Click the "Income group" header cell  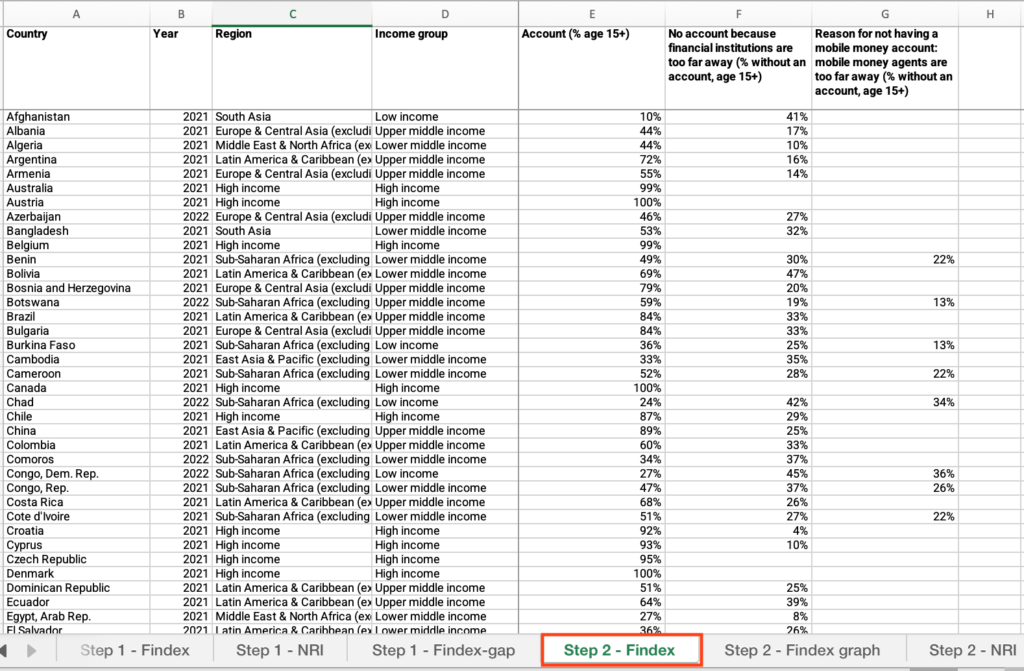[x=445, y=68]
